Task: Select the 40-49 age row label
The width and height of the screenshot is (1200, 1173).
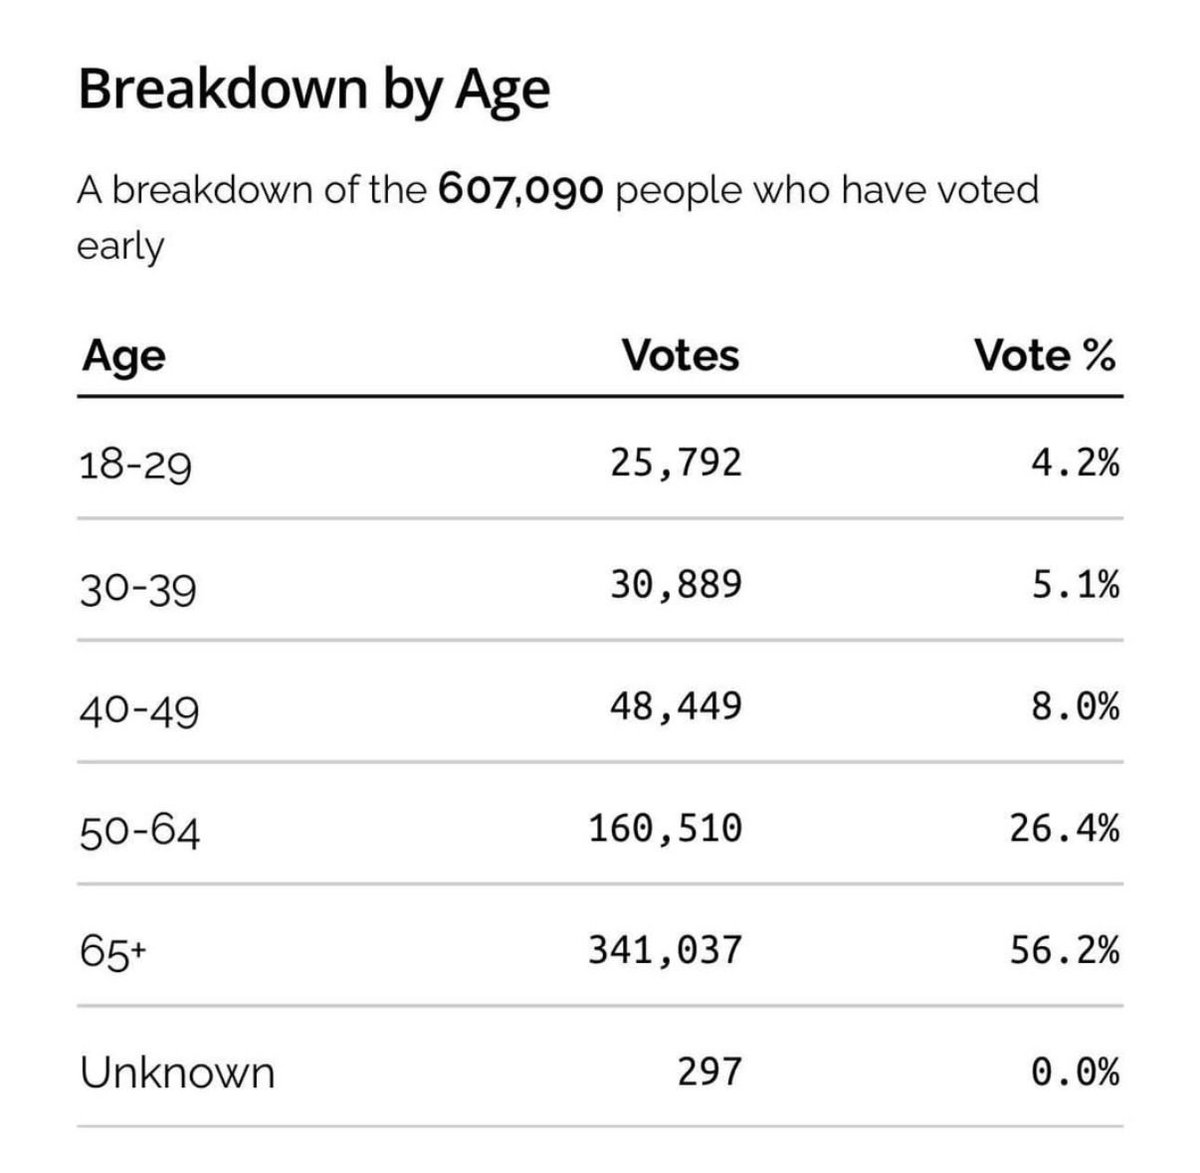Action: 139,711
